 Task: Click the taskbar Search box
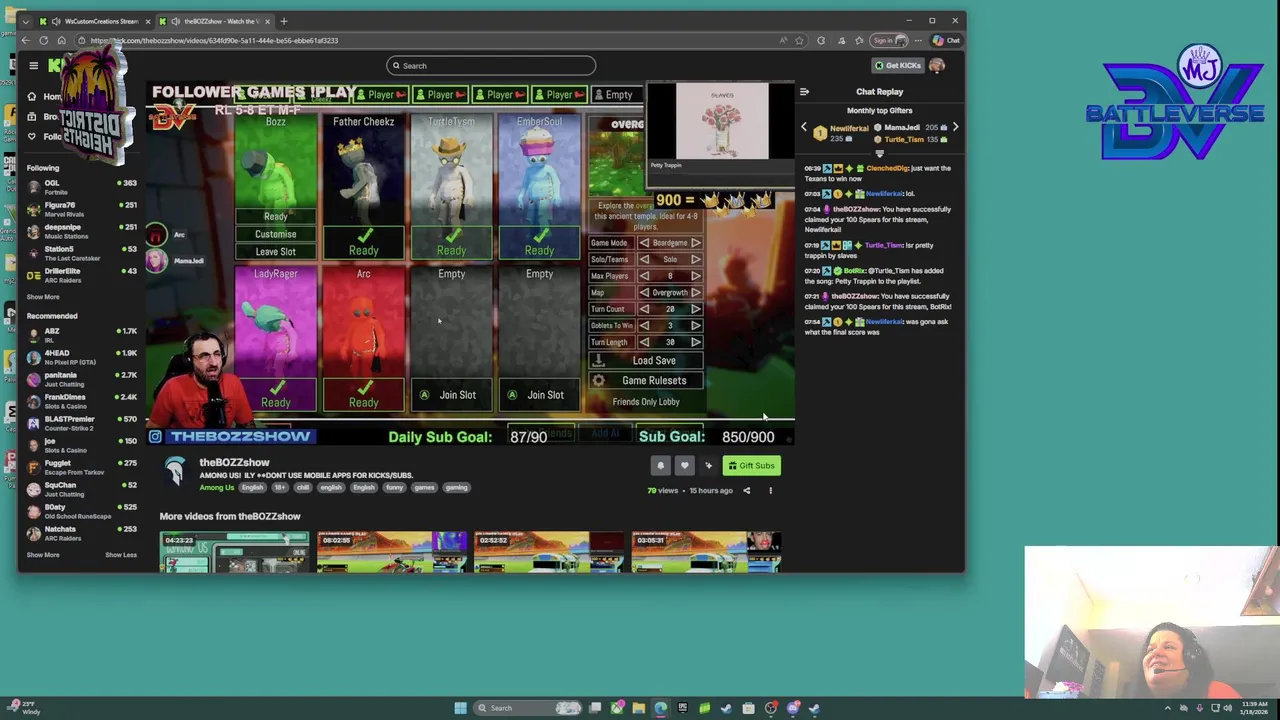[527, 708]
